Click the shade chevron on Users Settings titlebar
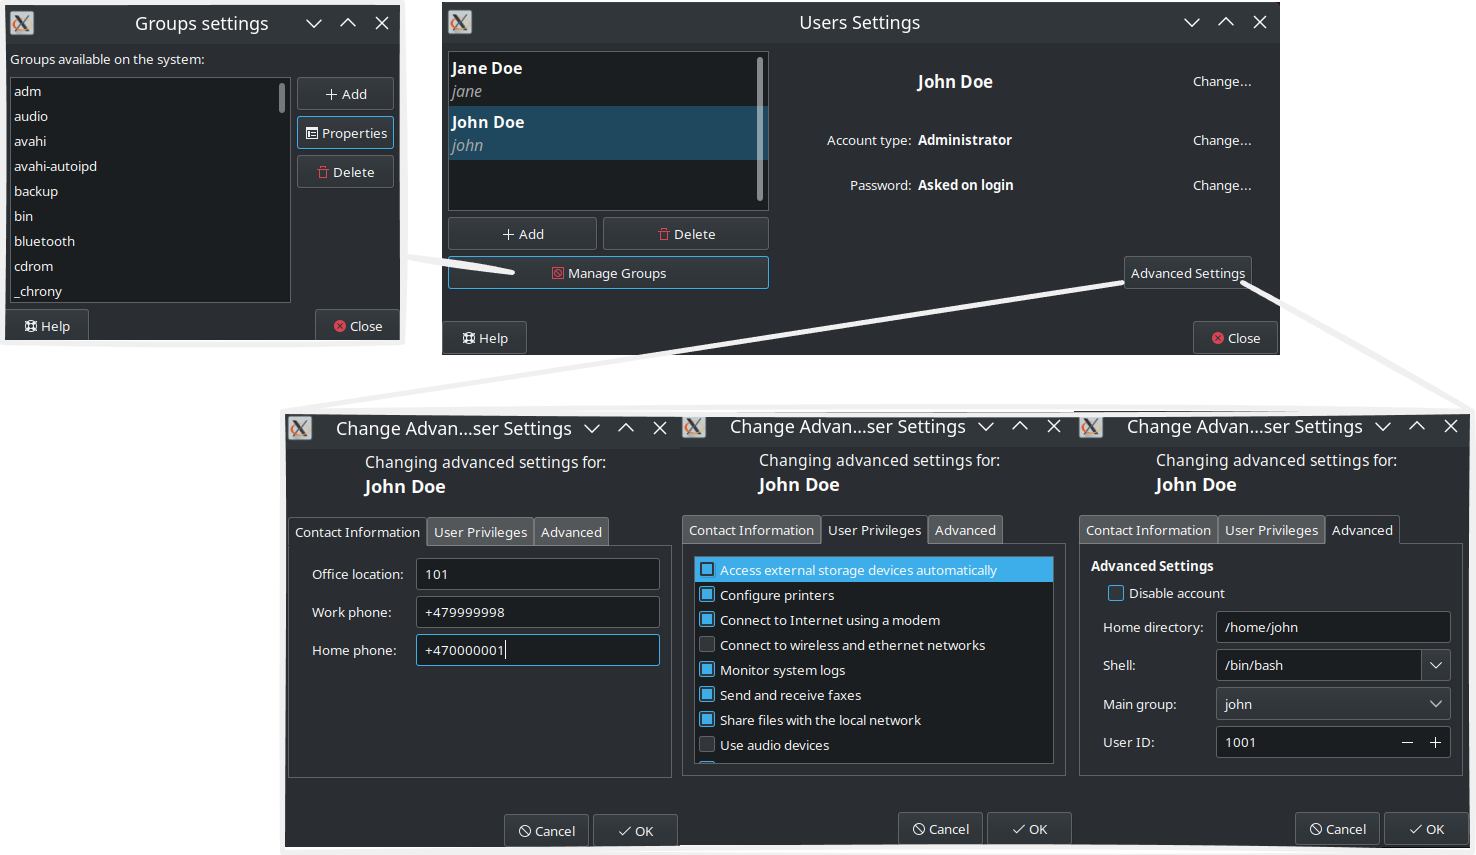 [1191, 22]
